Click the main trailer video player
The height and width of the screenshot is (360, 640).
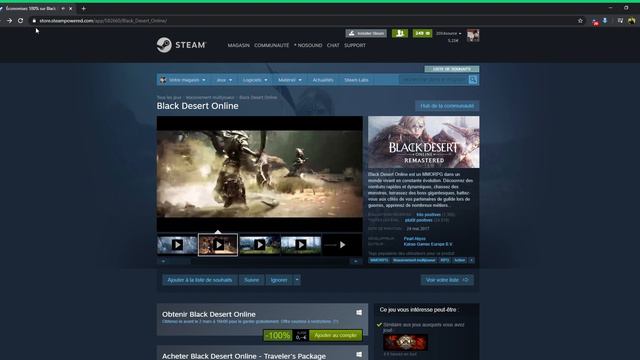260,174
